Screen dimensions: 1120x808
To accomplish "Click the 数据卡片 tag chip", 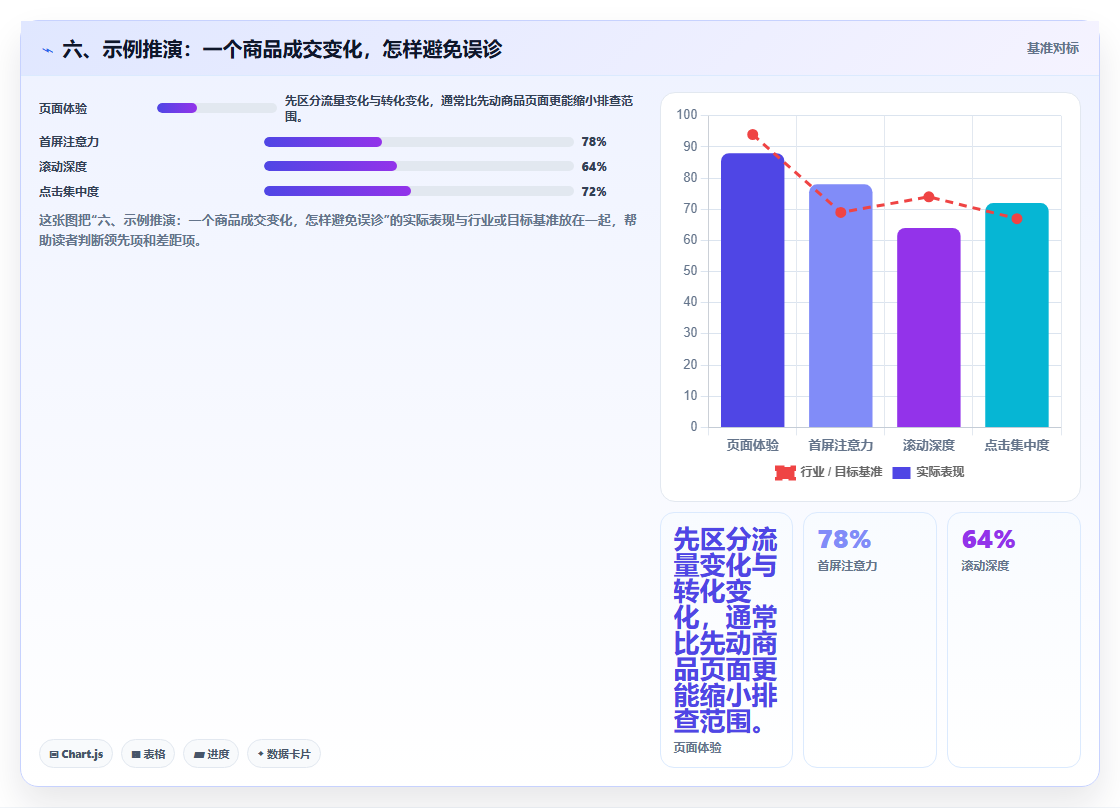I will click(x=284, y=754).
